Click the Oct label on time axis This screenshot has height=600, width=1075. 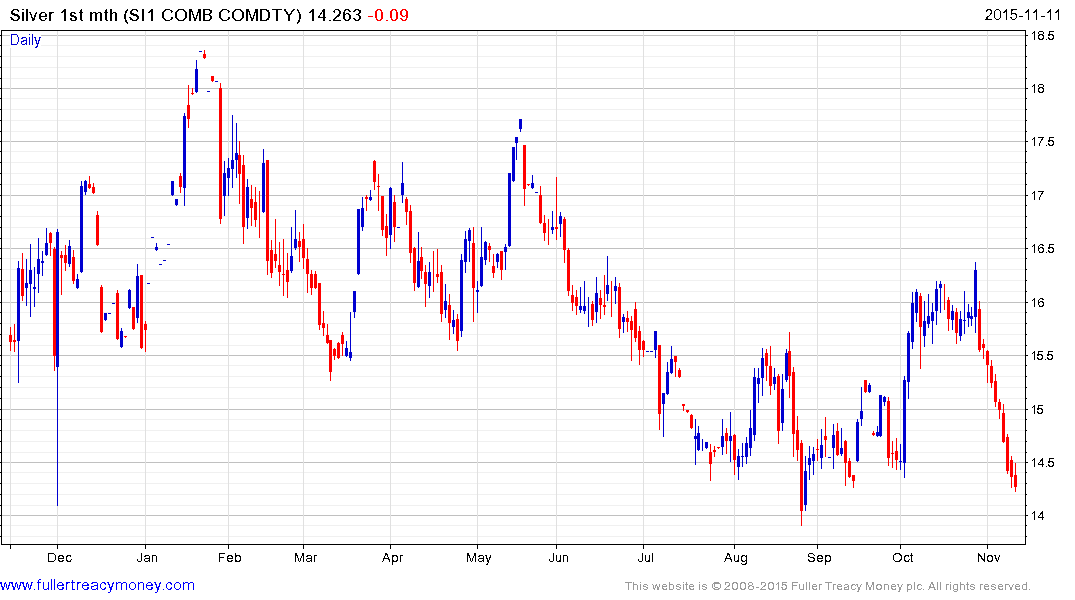click(x=903, y=557)
